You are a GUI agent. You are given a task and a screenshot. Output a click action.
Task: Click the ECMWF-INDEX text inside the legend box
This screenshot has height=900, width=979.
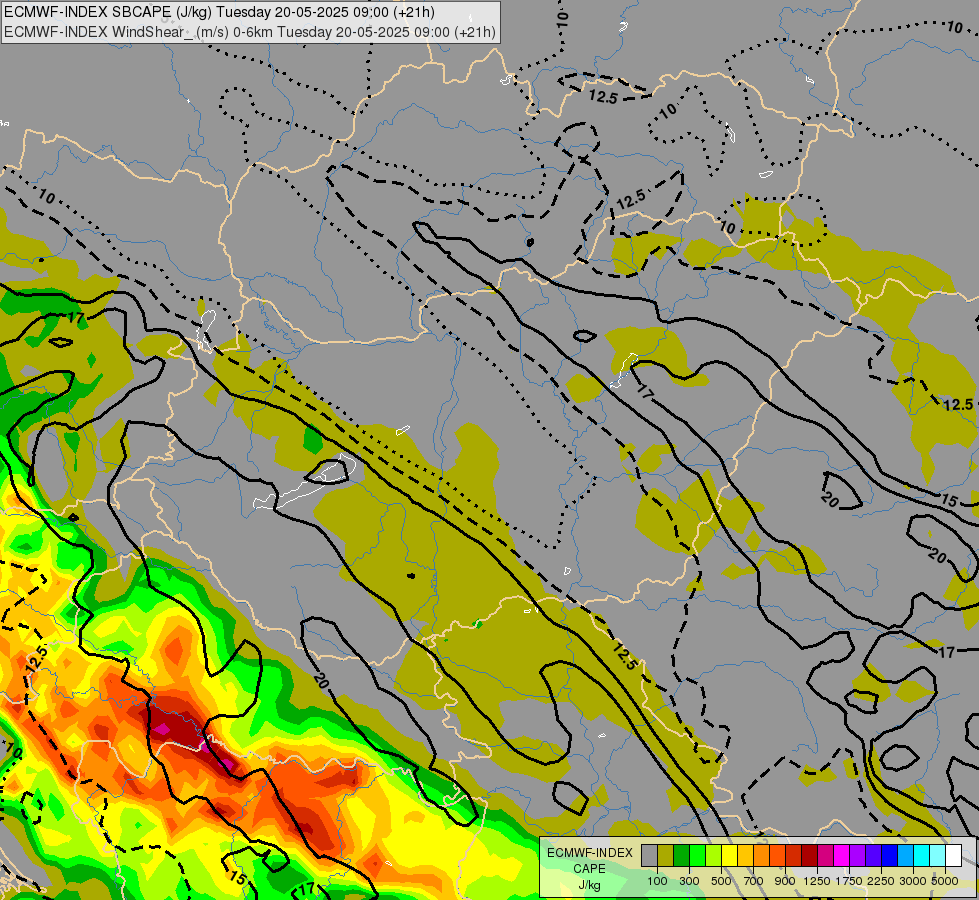(589, 853)
